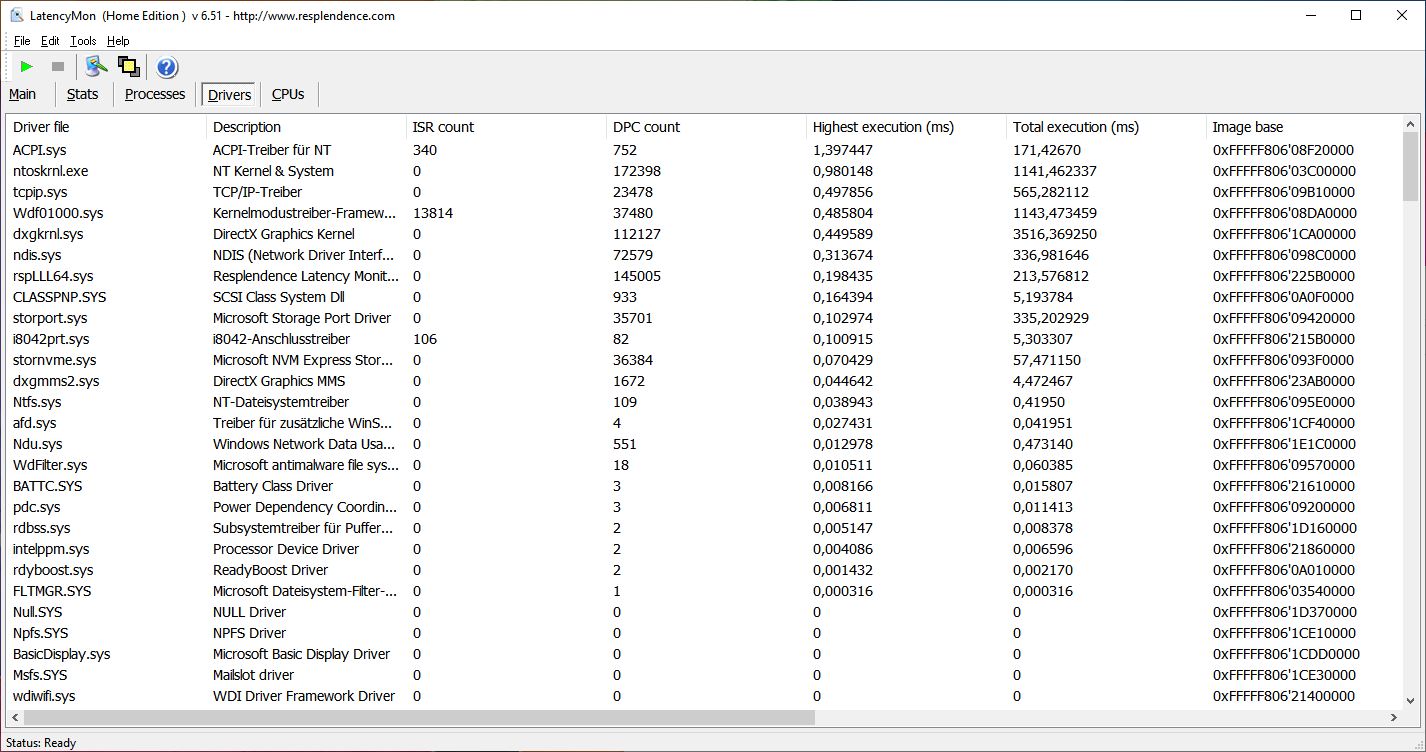Screen dimensions: 1426x752
Task: Sort by Image base column header
Action: (x=1304, y=127)
